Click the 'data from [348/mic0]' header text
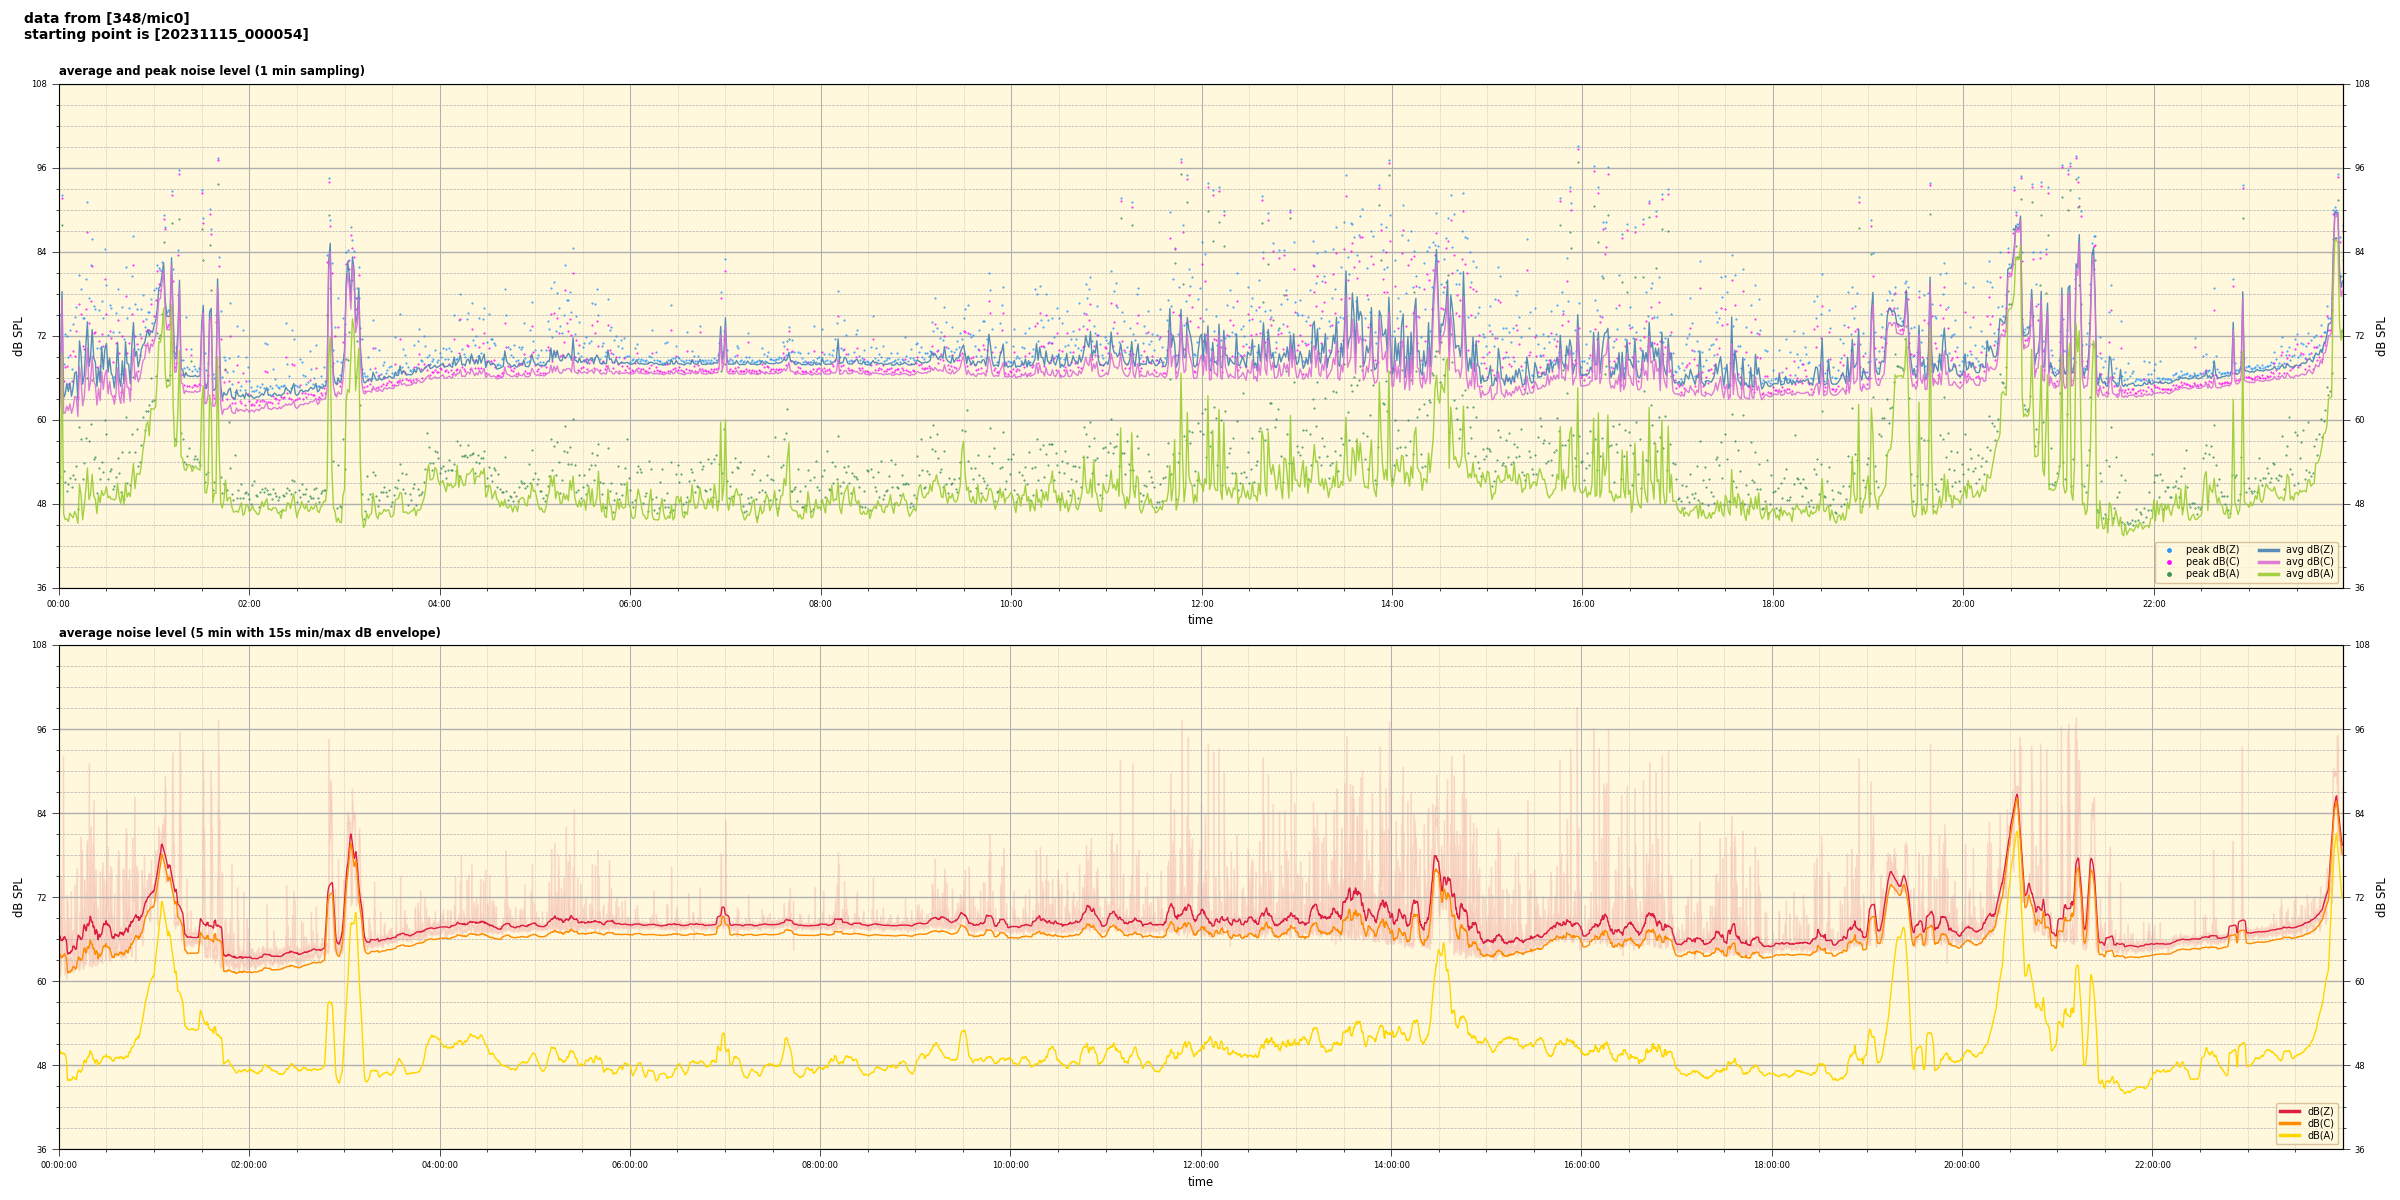The height and width of the screenshot is (1200, 2400). [x=106, y=18]
